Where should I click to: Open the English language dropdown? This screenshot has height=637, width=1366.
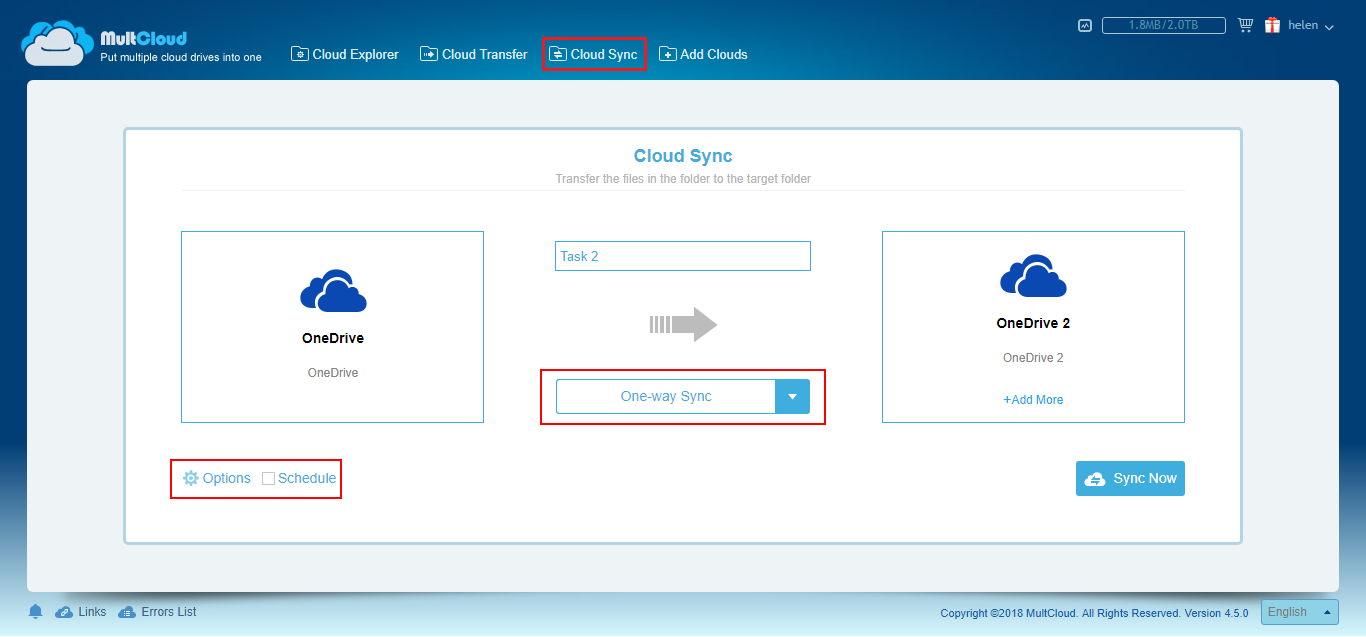point(1300,612)
